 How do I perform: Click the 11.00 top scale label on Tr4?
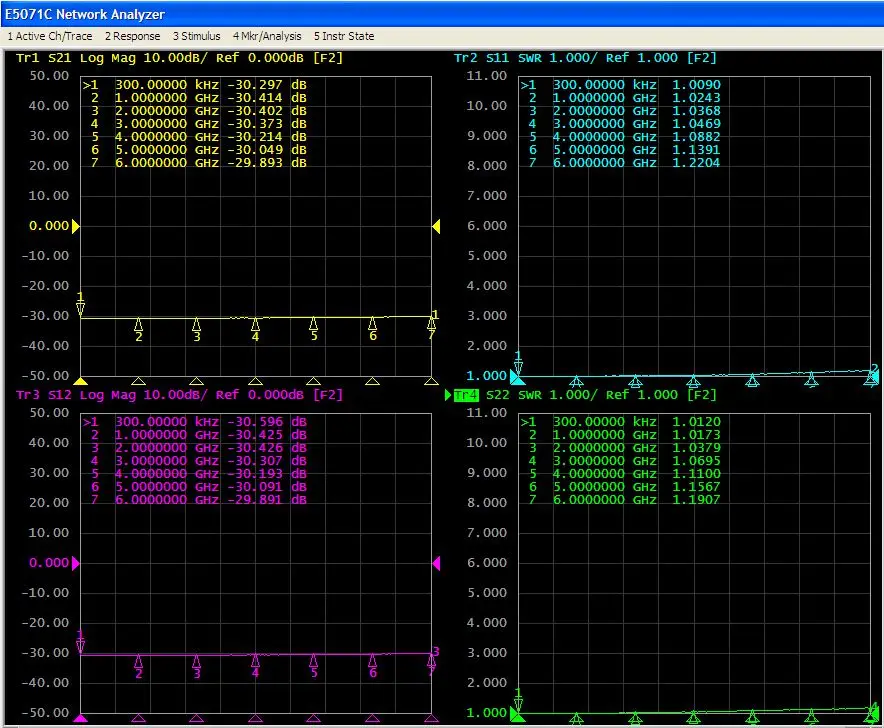tap(487, 413)
